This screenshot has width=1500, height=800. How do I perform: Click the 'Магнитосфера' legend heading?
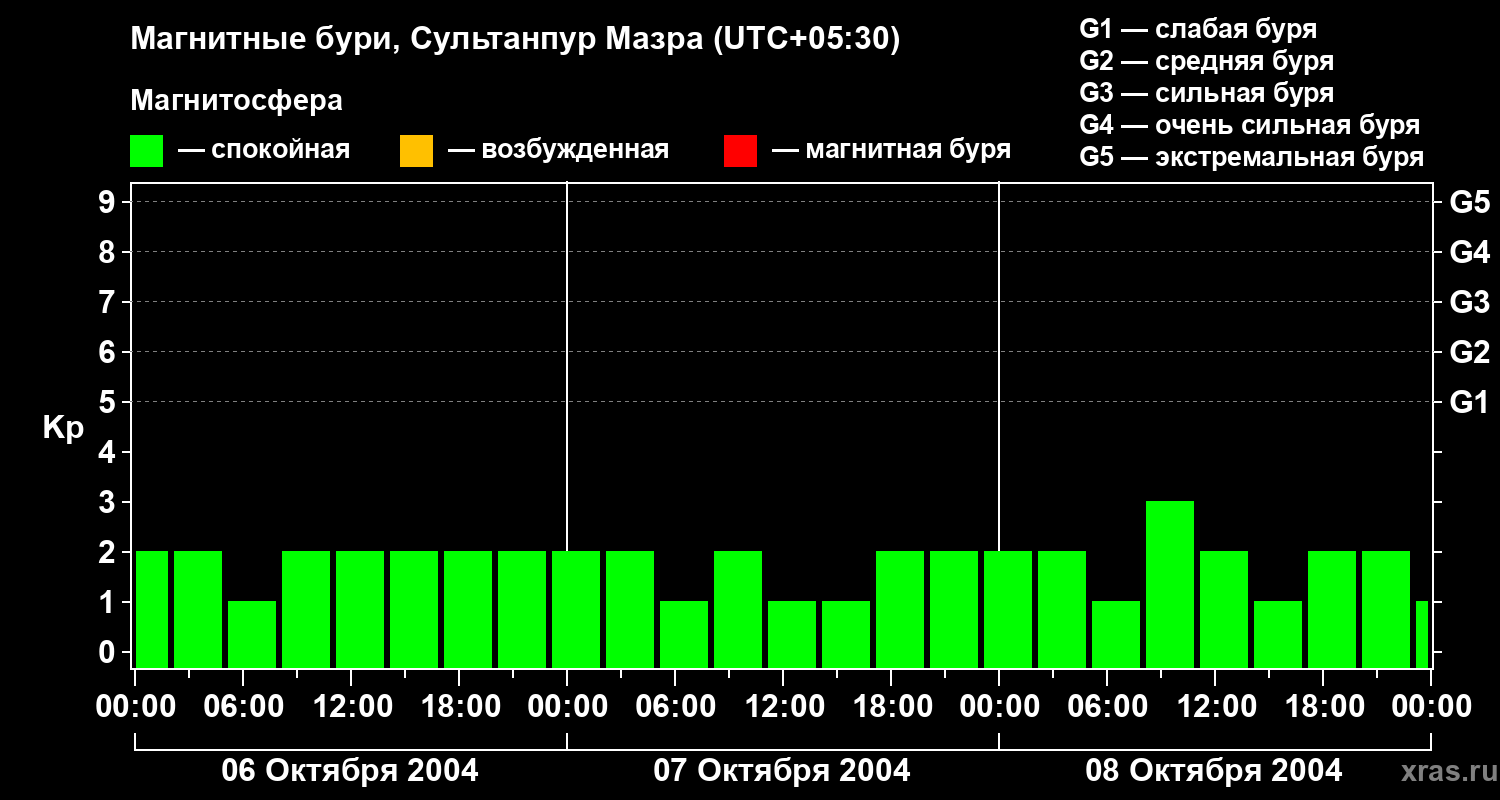pyautogui.click(x=236, y=101)
